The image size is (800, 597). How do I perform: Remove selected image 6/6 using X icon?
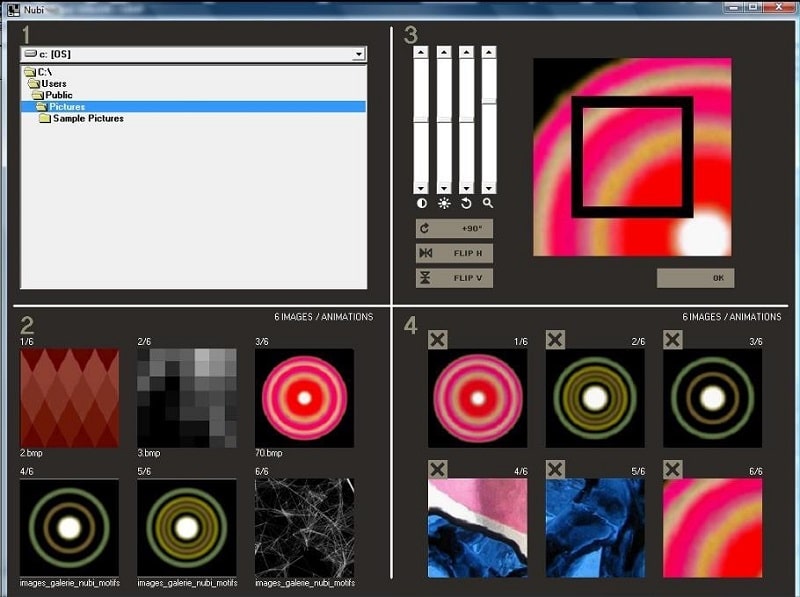pyautogui.click(x=673, y=469)
